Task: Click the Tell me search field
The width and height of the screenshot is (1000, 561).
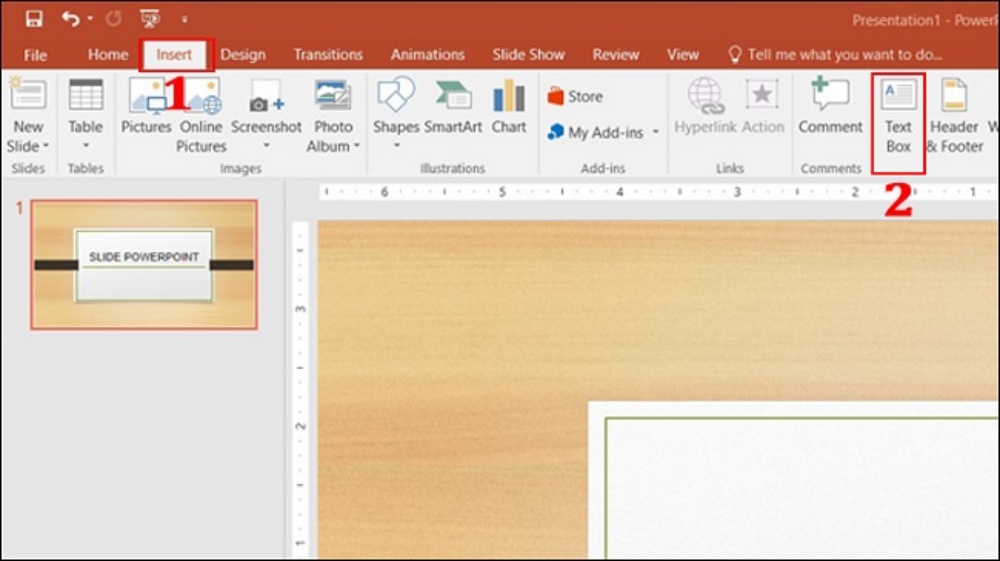Action: [x=844, y=55]
